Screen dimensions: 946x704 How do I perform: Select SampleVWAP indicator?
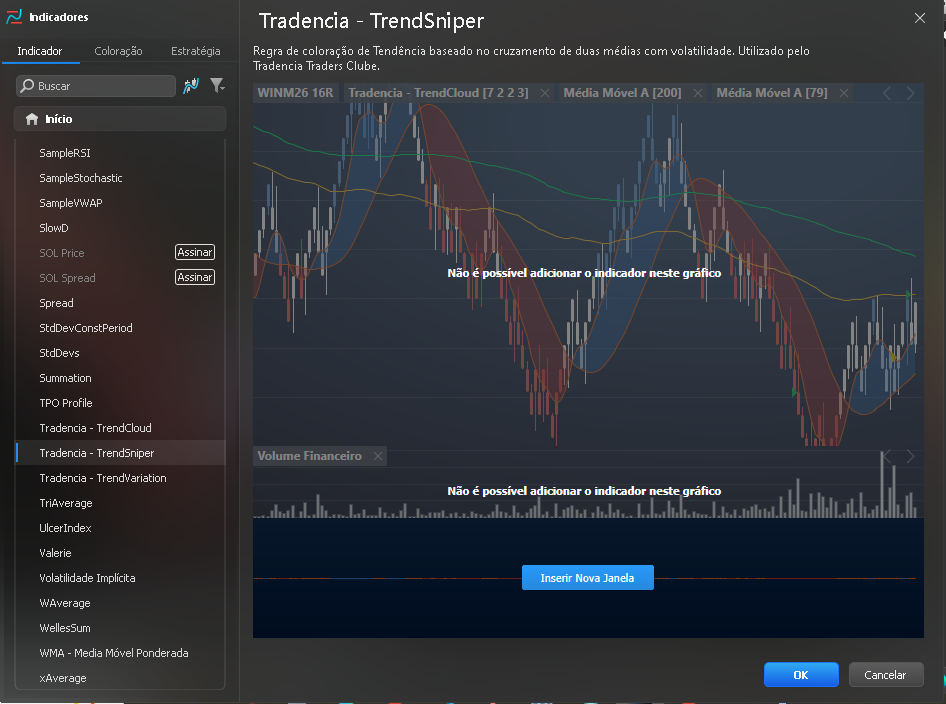click(120, 203)
